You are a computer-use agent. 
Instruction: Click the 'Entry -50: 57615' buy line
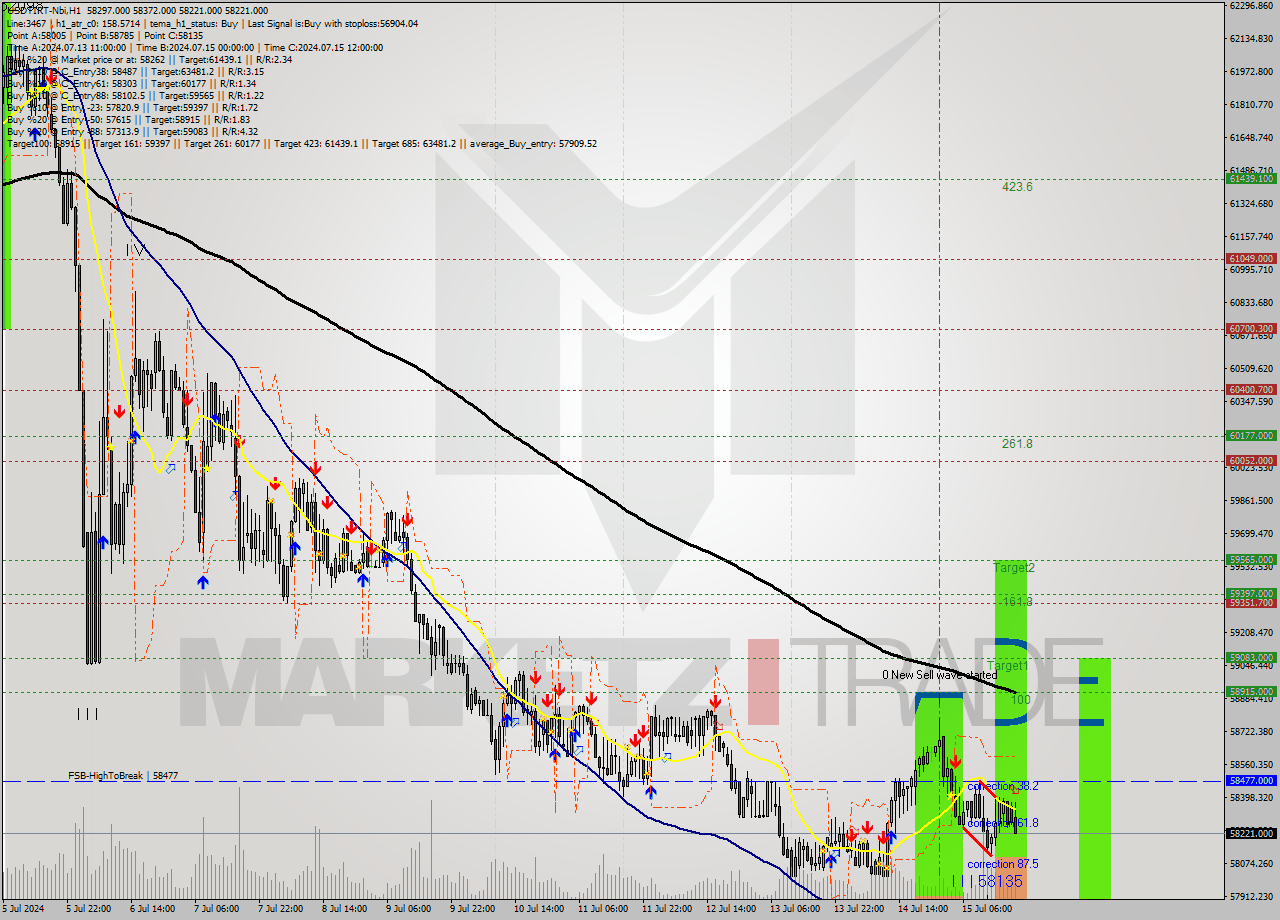[129, 119]
